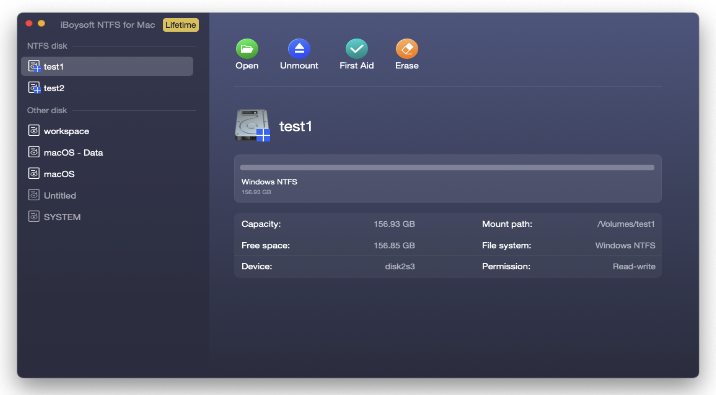
Task: Click the orange Erase icon
Action: 407,48
